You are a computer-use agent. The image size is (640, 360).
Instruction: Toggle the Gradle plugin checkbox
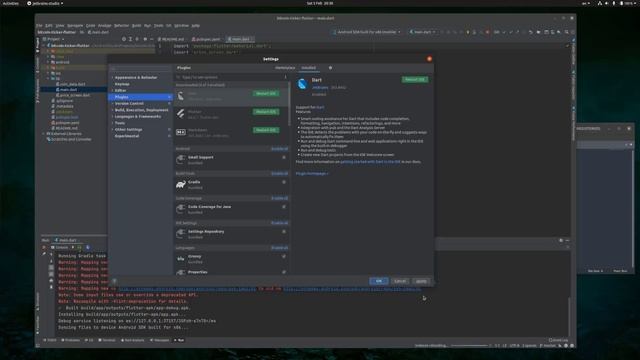point(284,182)
